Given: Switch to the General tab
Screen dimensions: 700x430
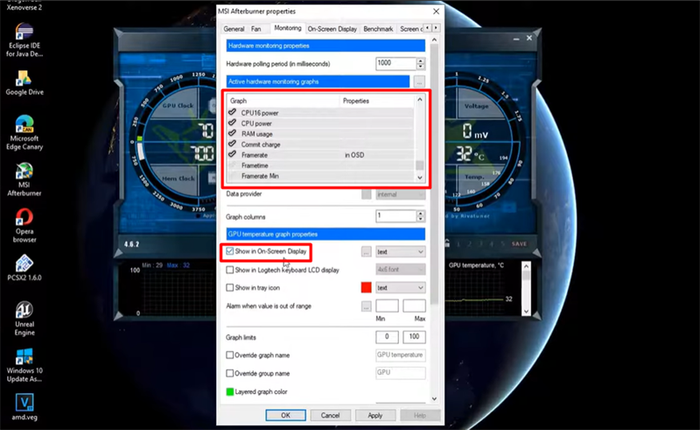Looking at the screenshot, I should pos(233,29).
